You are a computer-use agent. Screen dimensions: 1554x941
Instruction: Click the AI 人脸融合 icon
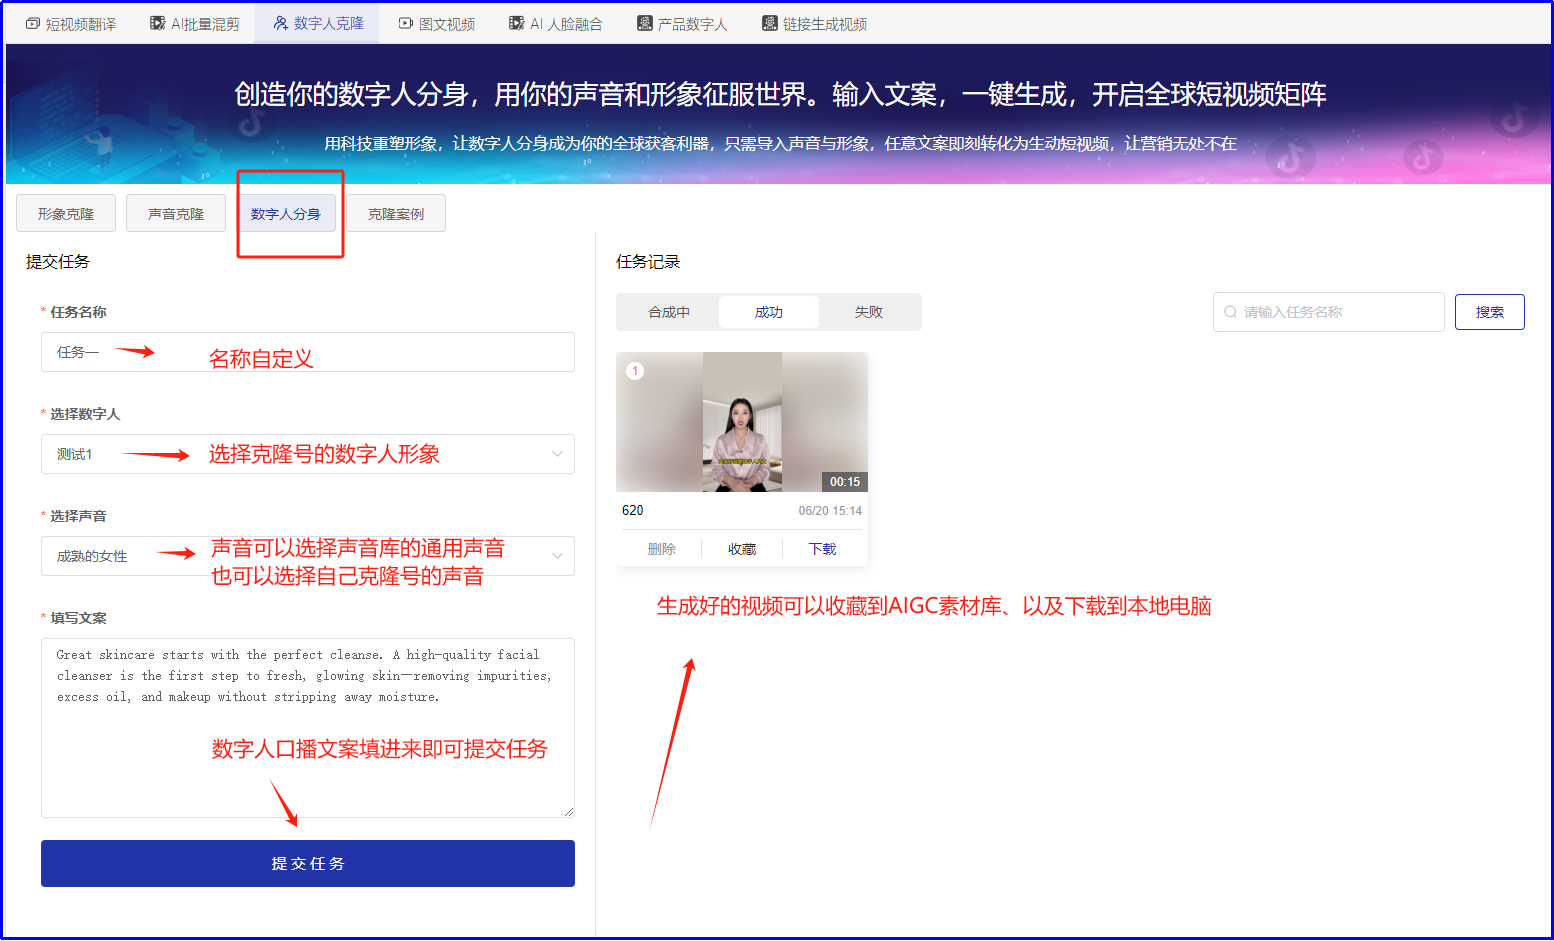[x=517, y=22]
